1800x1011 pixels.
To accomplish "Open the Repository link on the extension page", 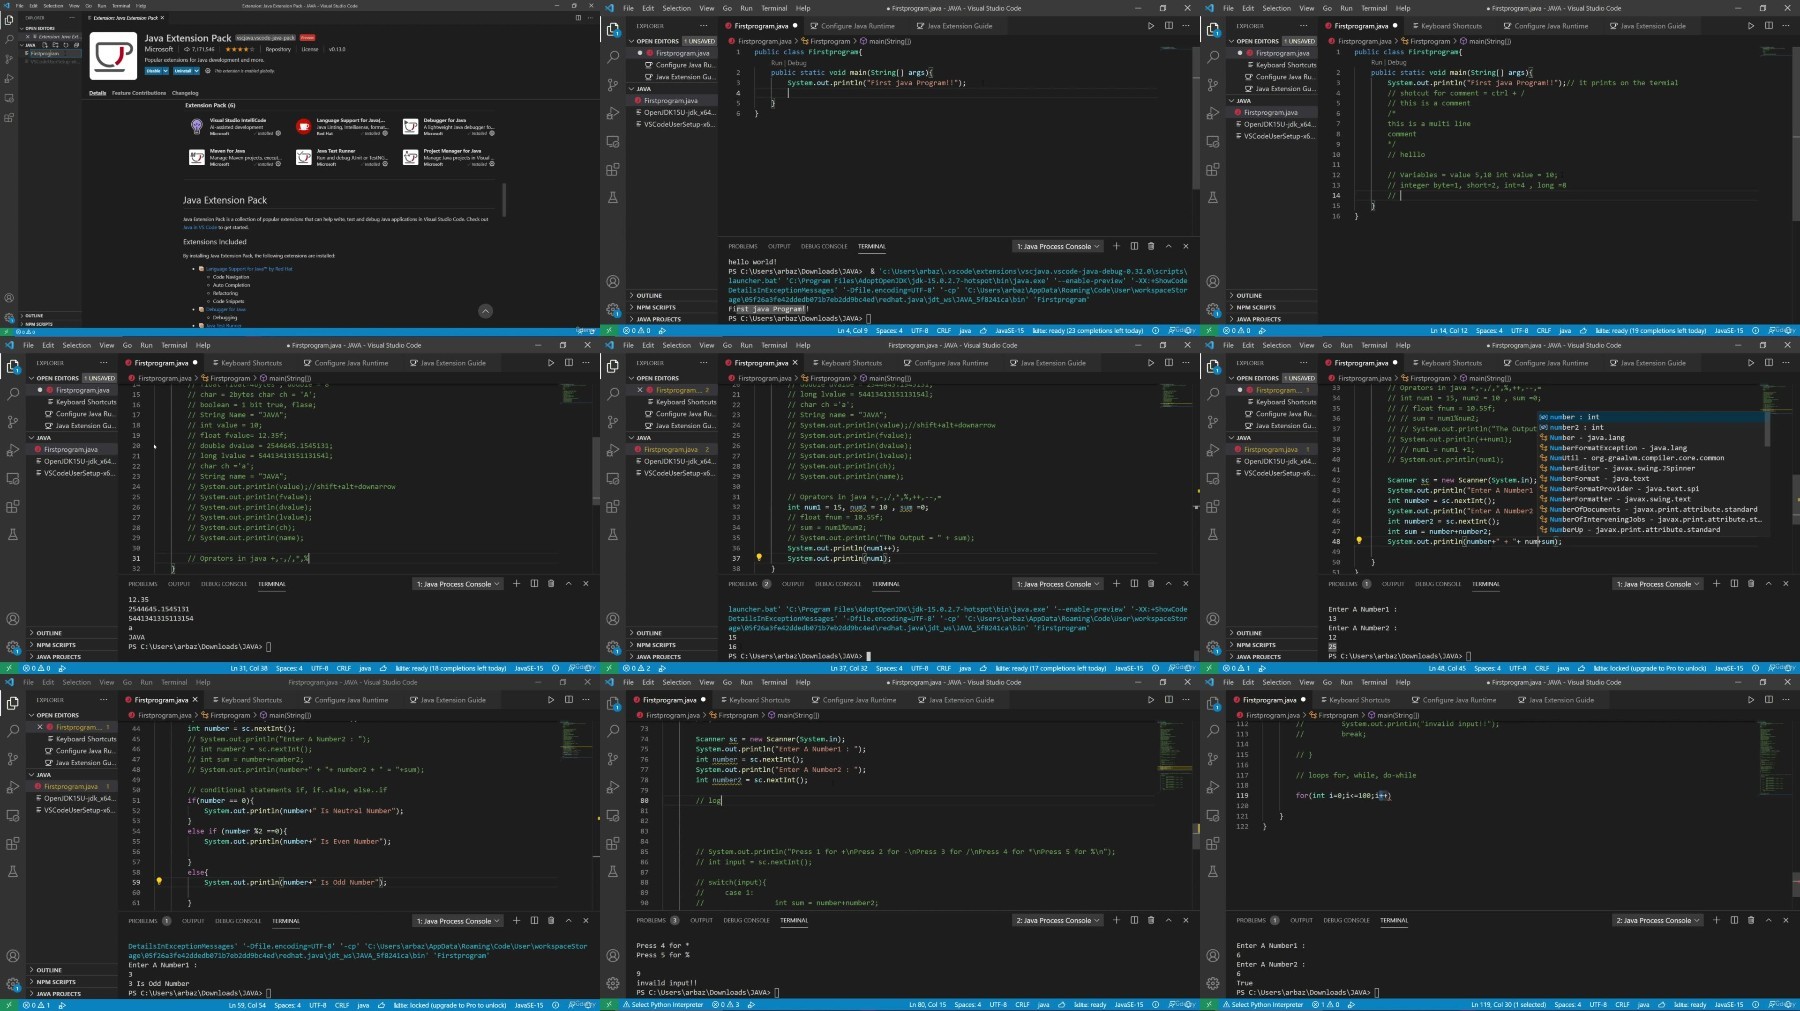I will [278, 49].
